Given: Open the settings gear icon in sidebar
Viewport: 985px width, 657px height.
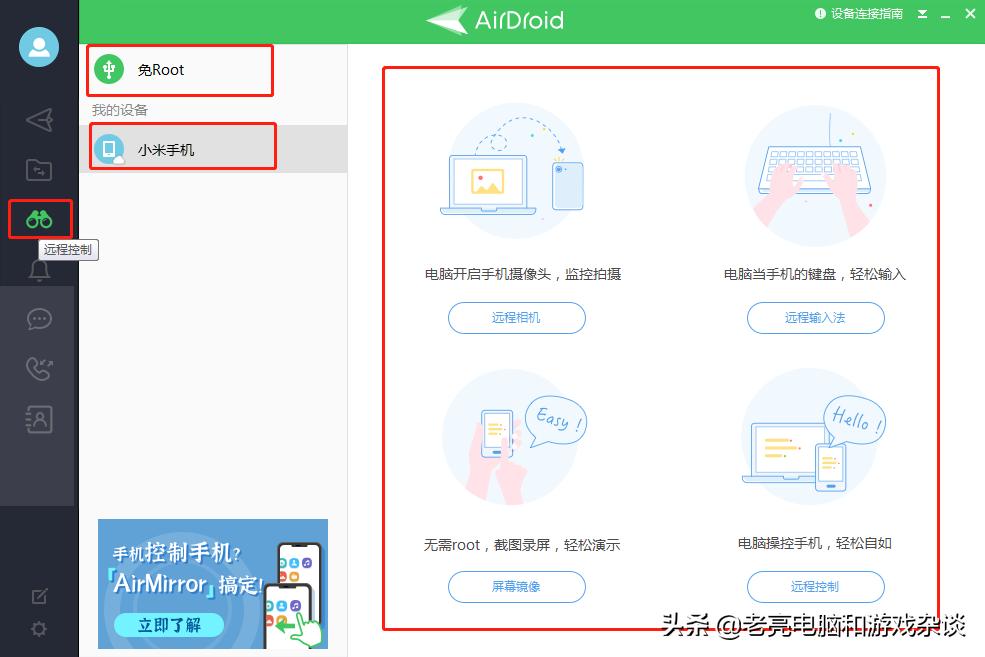Looking at the screenshot, I should pos(38,629).
